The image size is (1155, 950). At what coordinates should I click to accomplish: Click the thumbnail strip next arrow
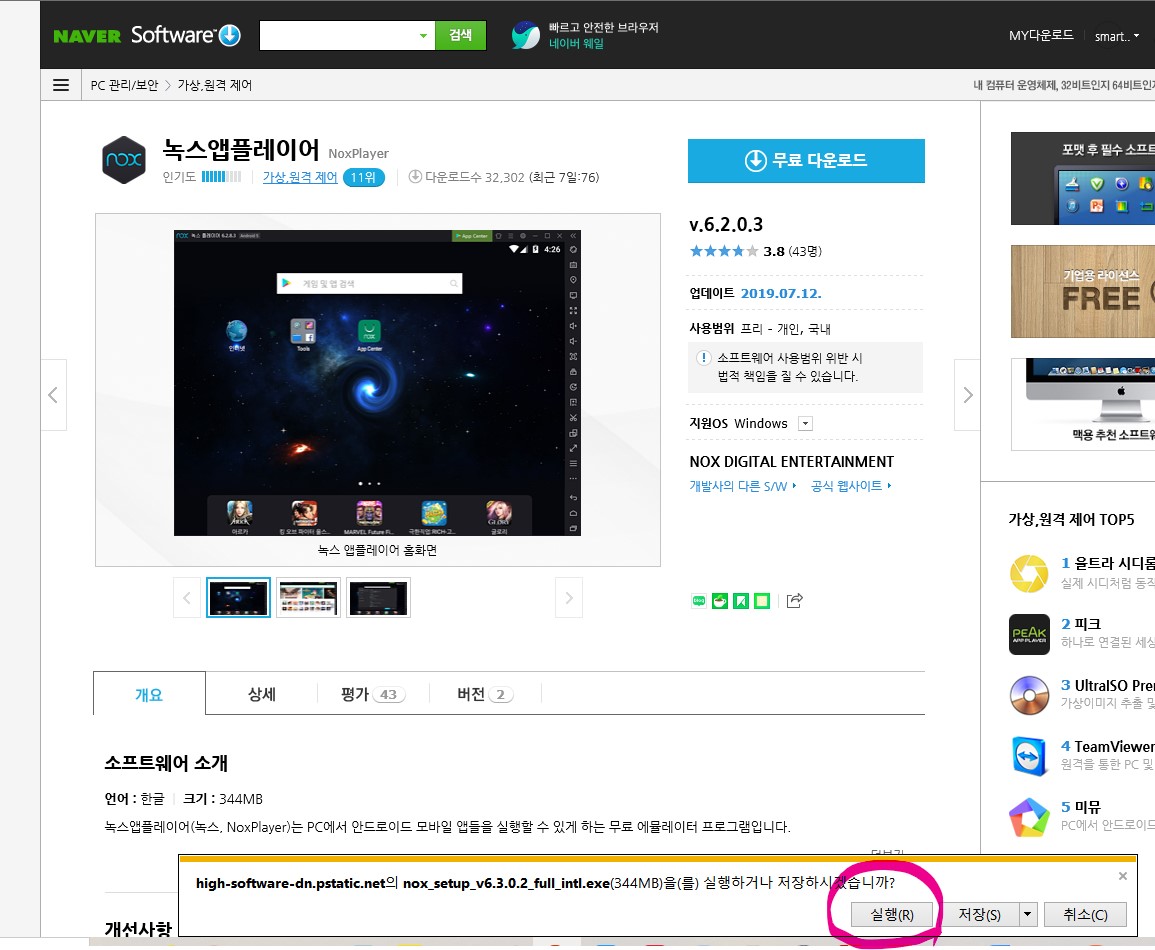tap(569, 597)
